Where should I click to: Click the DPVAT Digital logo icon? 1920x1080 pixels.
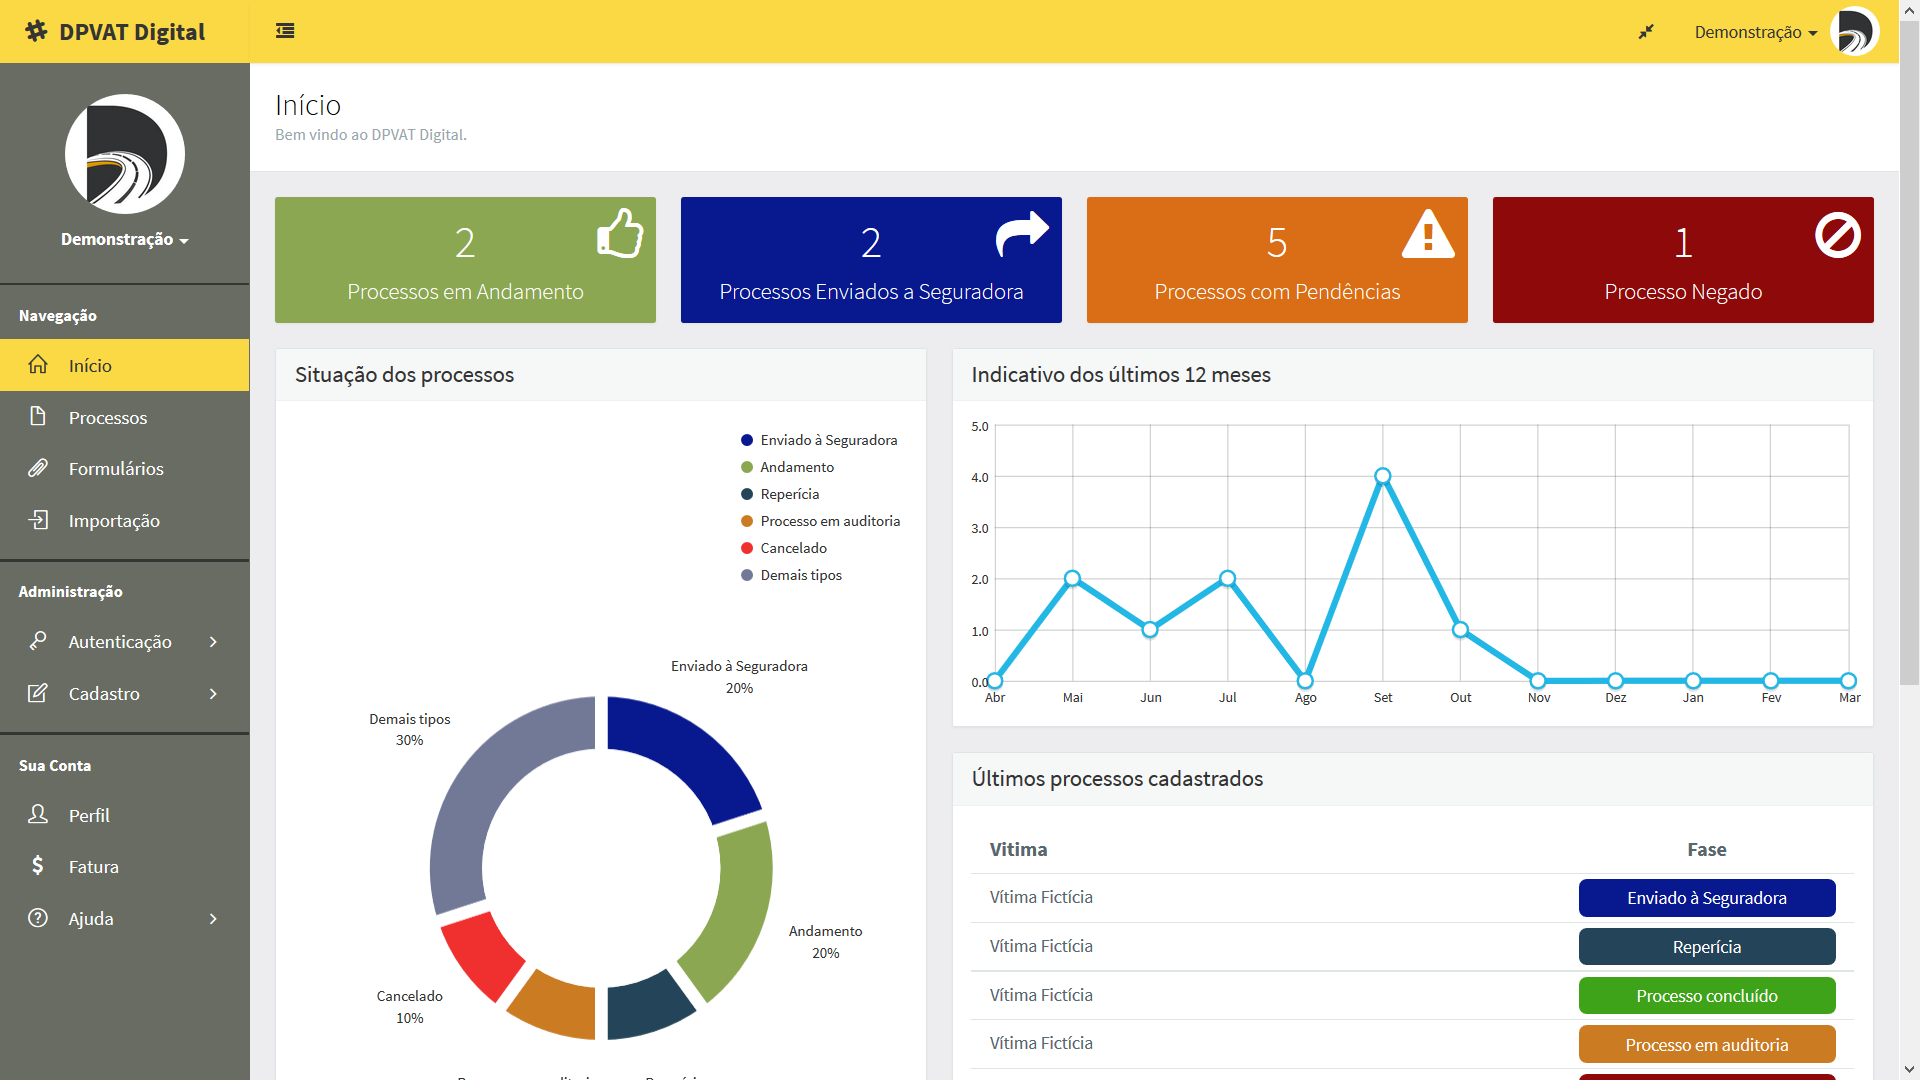[x=36, y=31]
